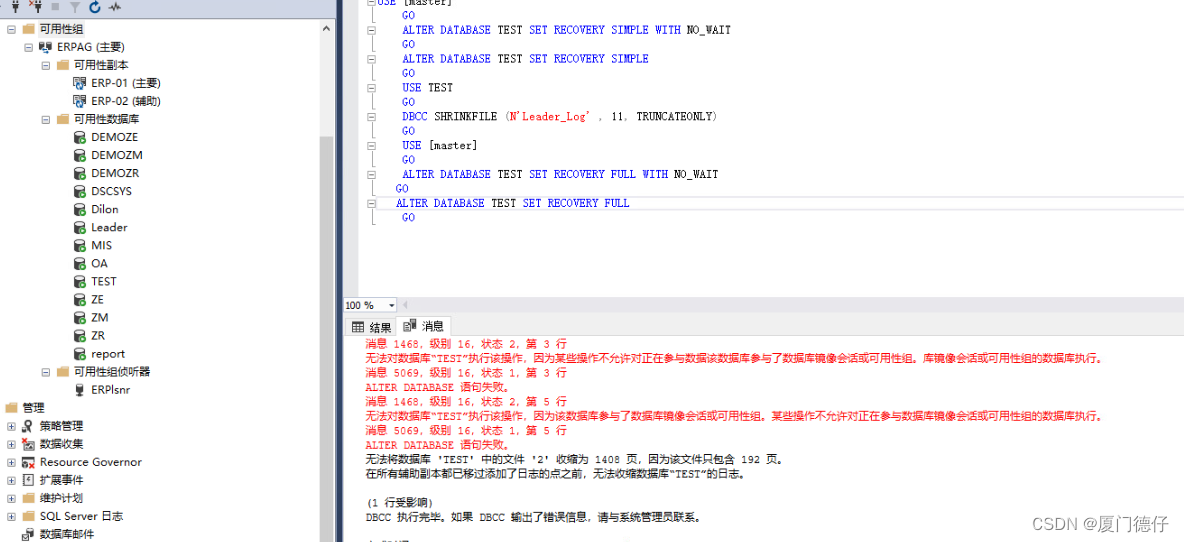
Task: Expand the Resource Governor node
Action: pos(11,463)
